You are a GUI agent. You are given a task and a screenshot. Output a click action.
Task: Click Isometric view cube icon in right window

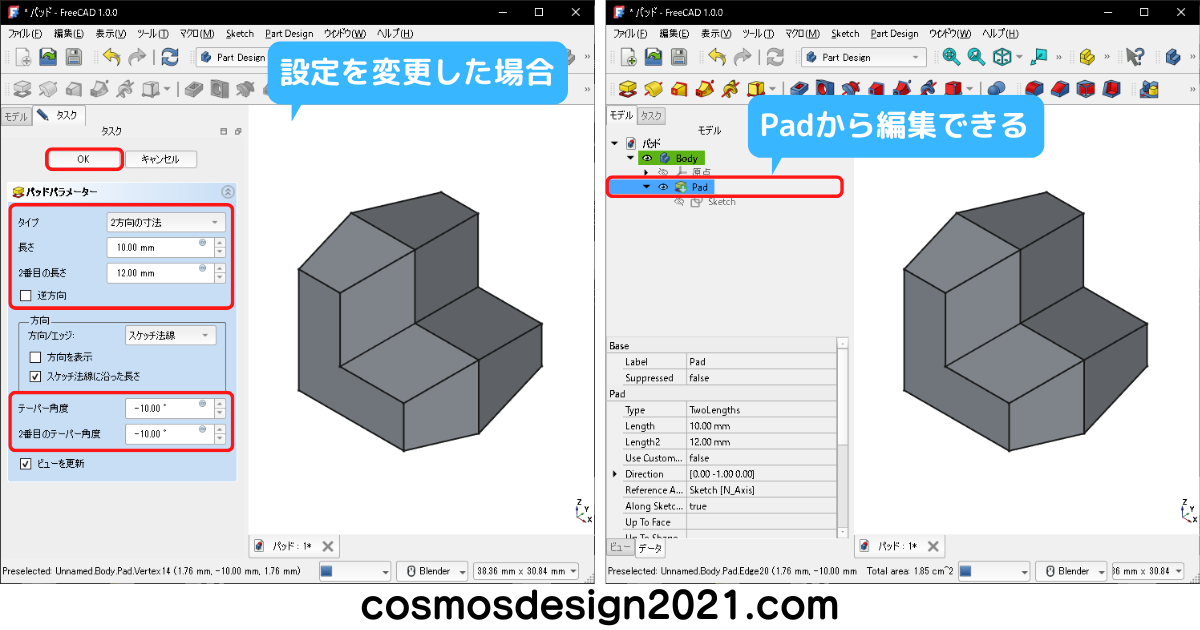tap(1002, 58)
